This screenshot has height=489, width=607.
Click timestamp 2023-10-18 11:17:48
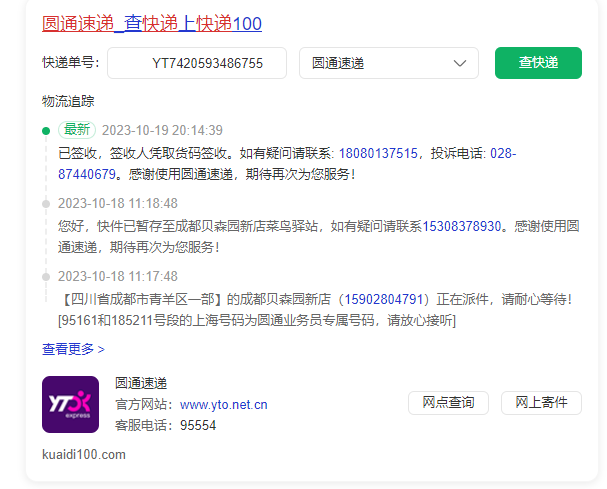coord(118,276)
